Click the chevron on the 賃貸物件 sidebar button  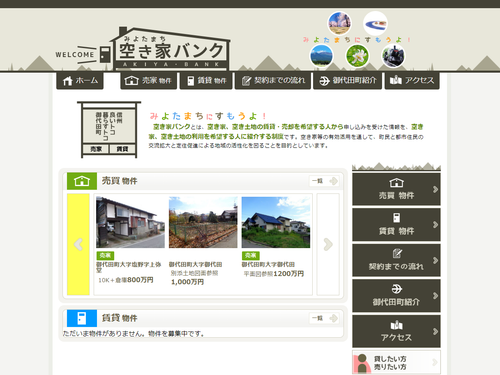[x=435, y=225]
